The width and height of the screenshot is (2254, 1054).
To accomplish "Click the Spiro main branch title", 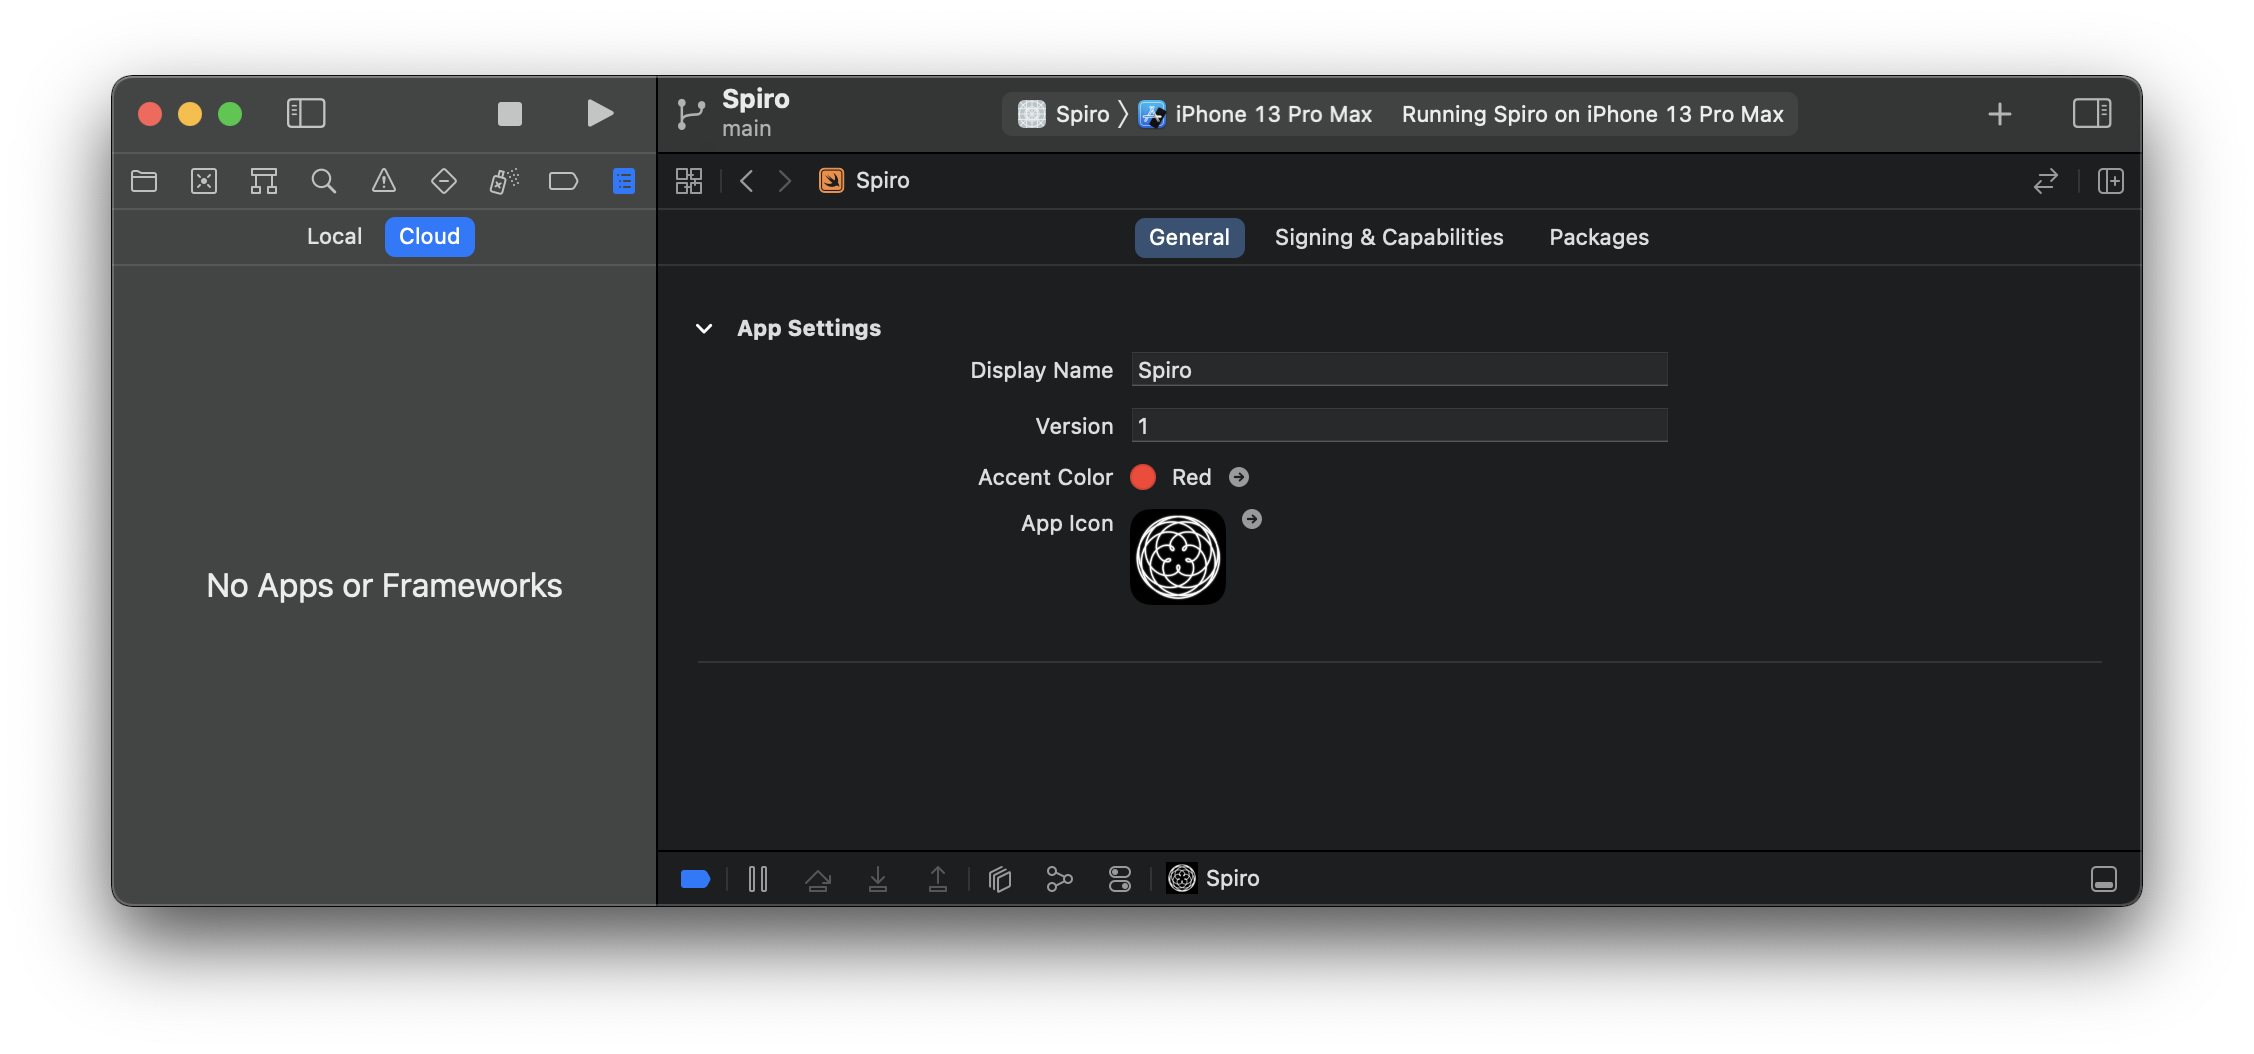I will click(756, 113).
